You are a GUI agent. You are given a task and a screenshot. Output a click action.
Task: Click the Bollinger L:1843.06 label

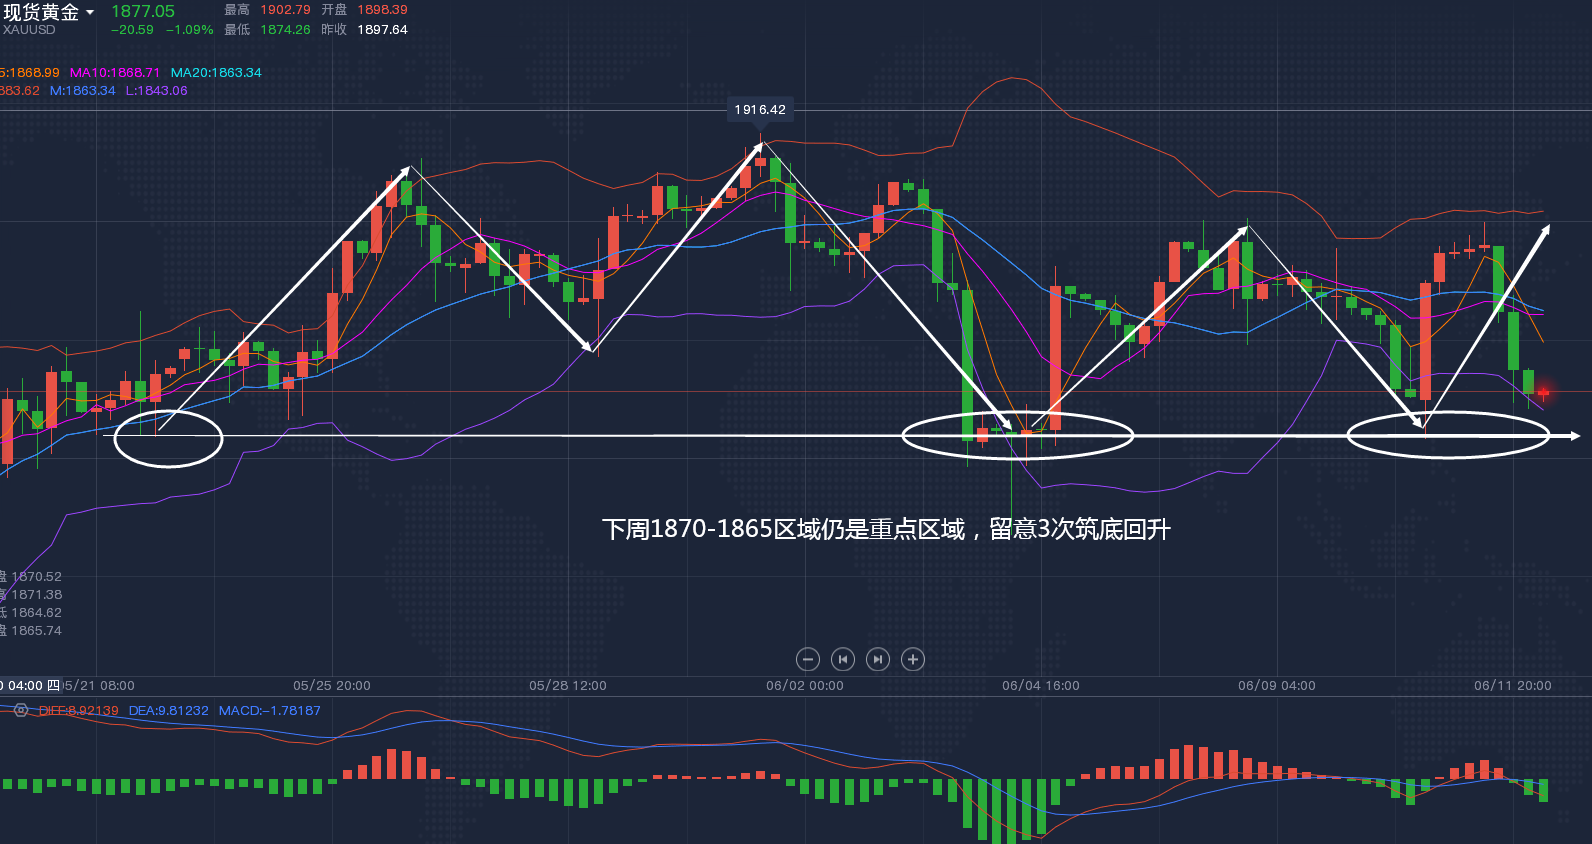[156, 91]
